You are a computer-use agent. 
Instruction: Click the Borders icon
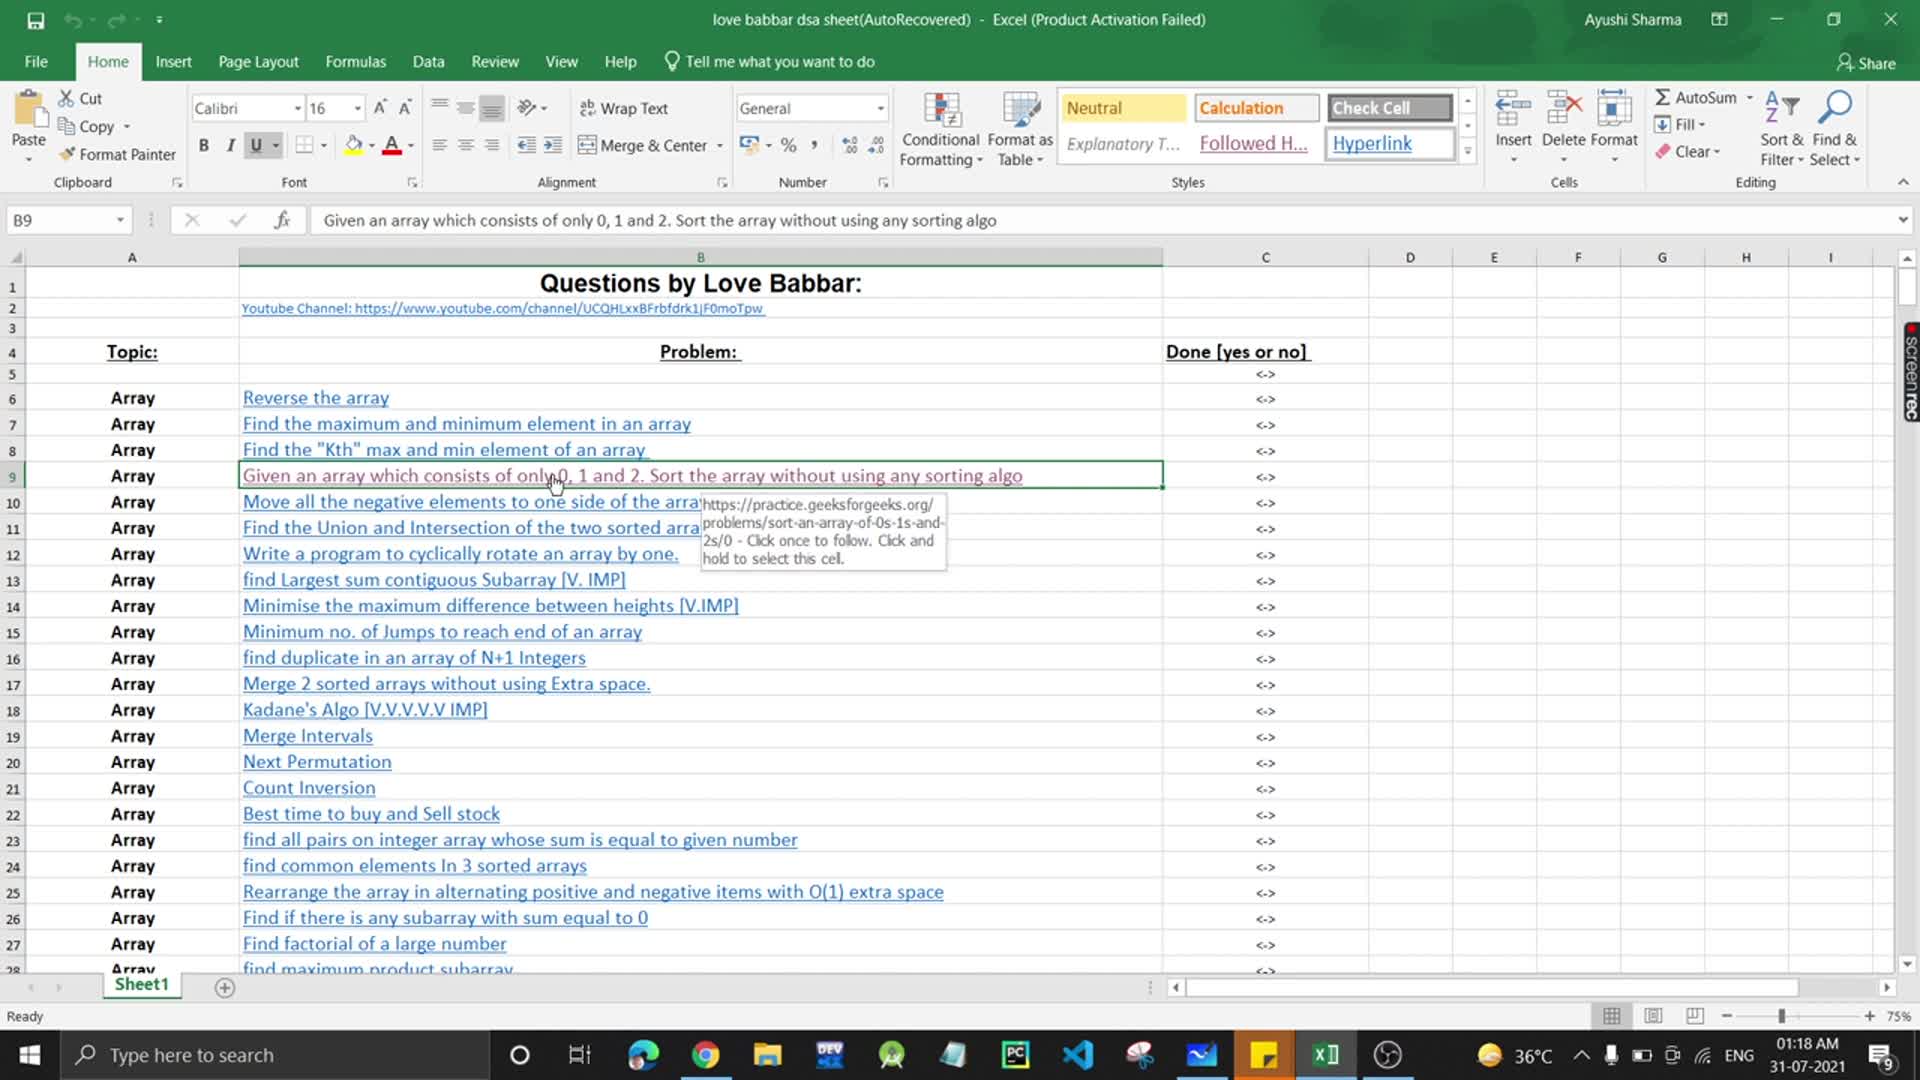coord(305,145)
